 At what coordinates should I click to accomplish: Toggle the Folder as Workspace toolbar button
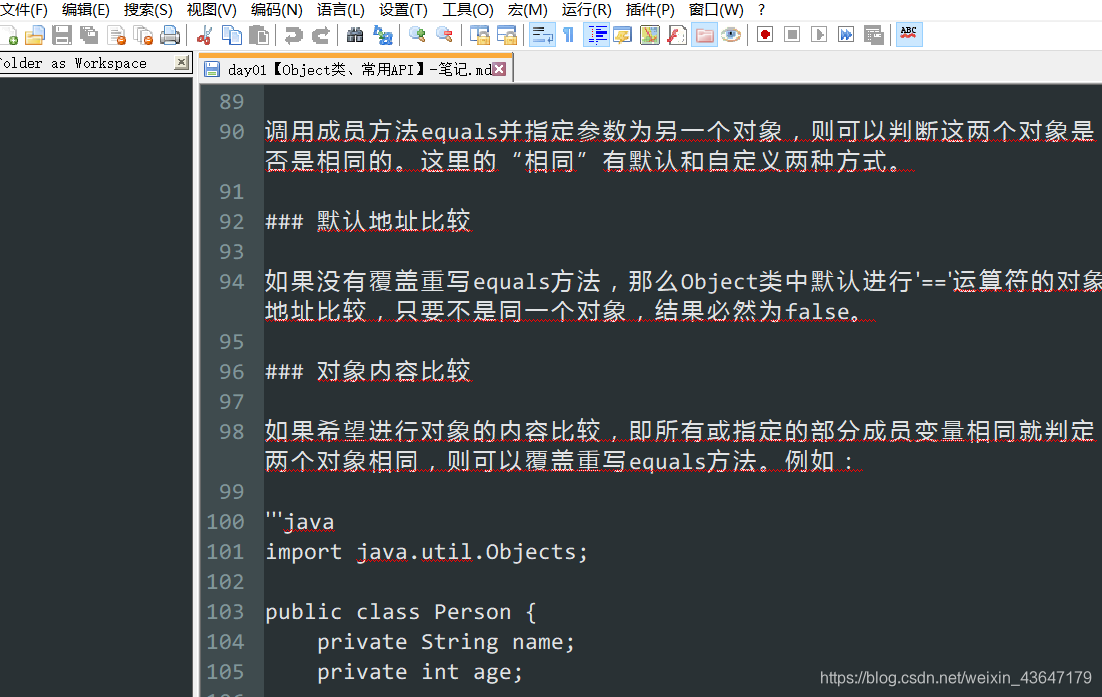point(704,34)
